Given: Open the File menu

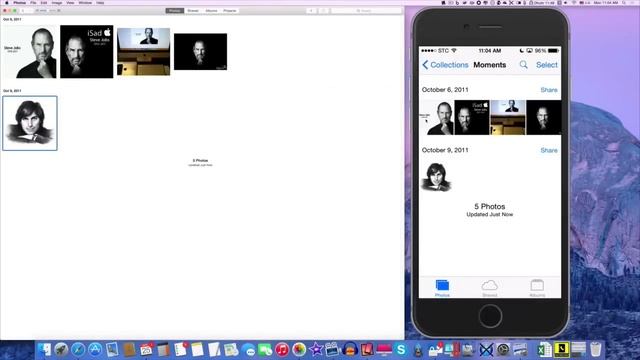Looking at the screenshot, I should [x=33, y=3].
